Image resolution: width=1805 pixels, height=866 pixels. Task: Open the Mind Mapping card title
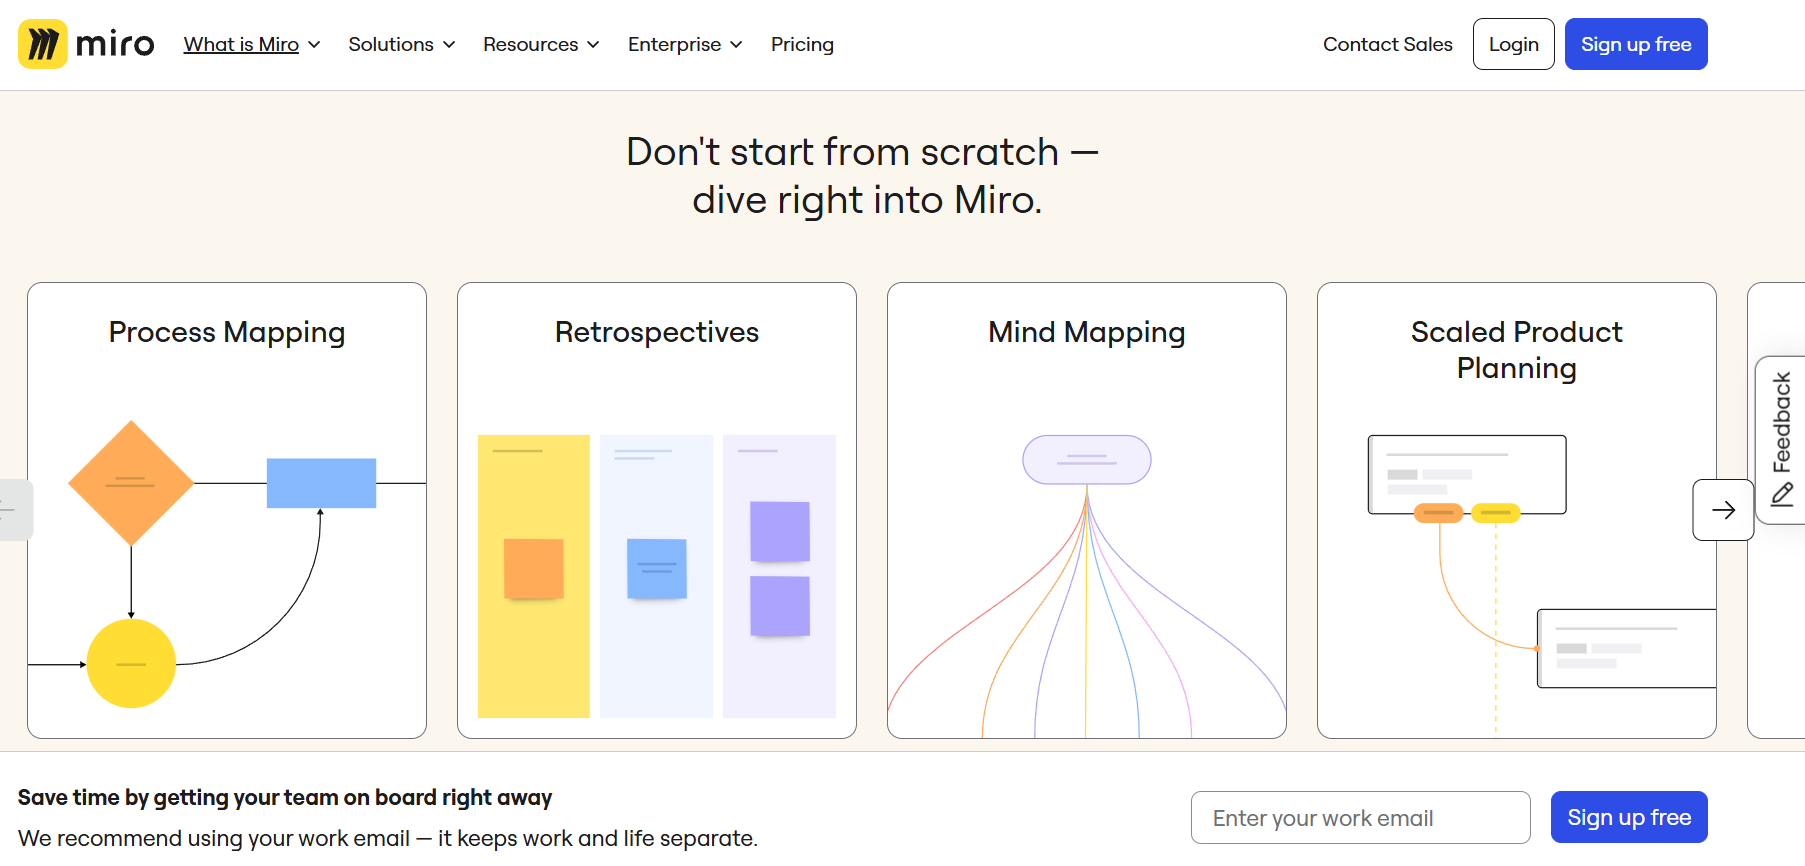1087,332
